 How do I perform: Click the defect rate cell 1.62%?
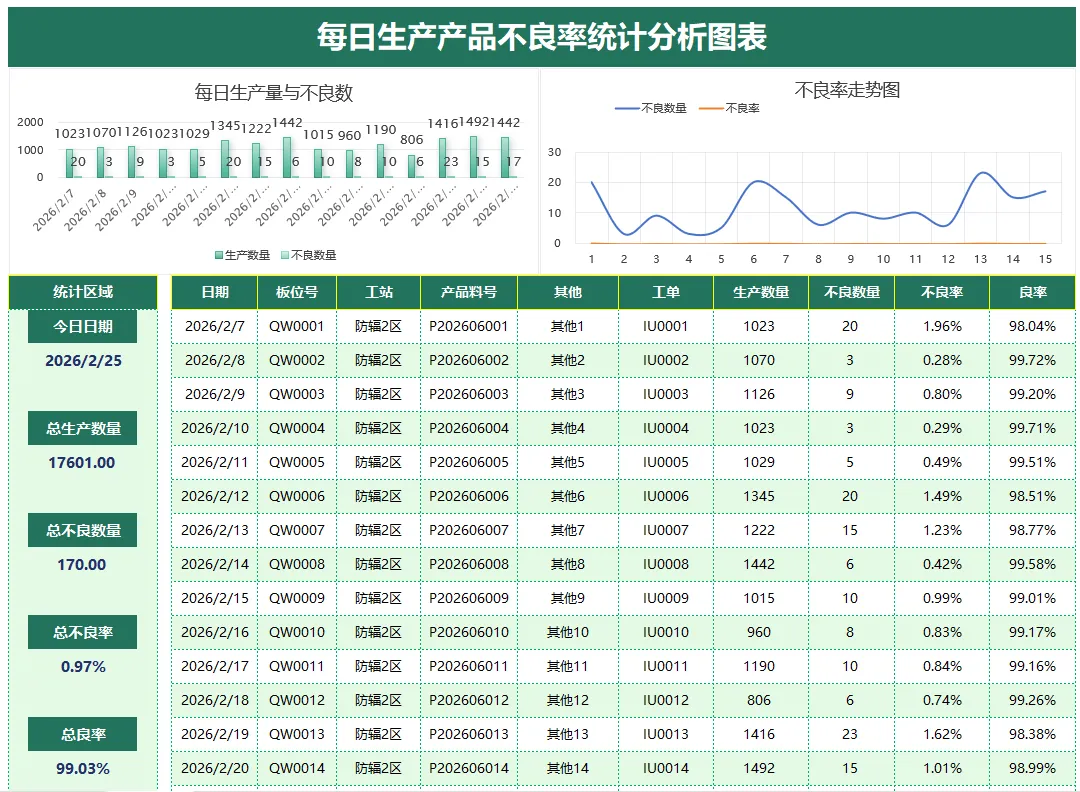coord(942,734)
